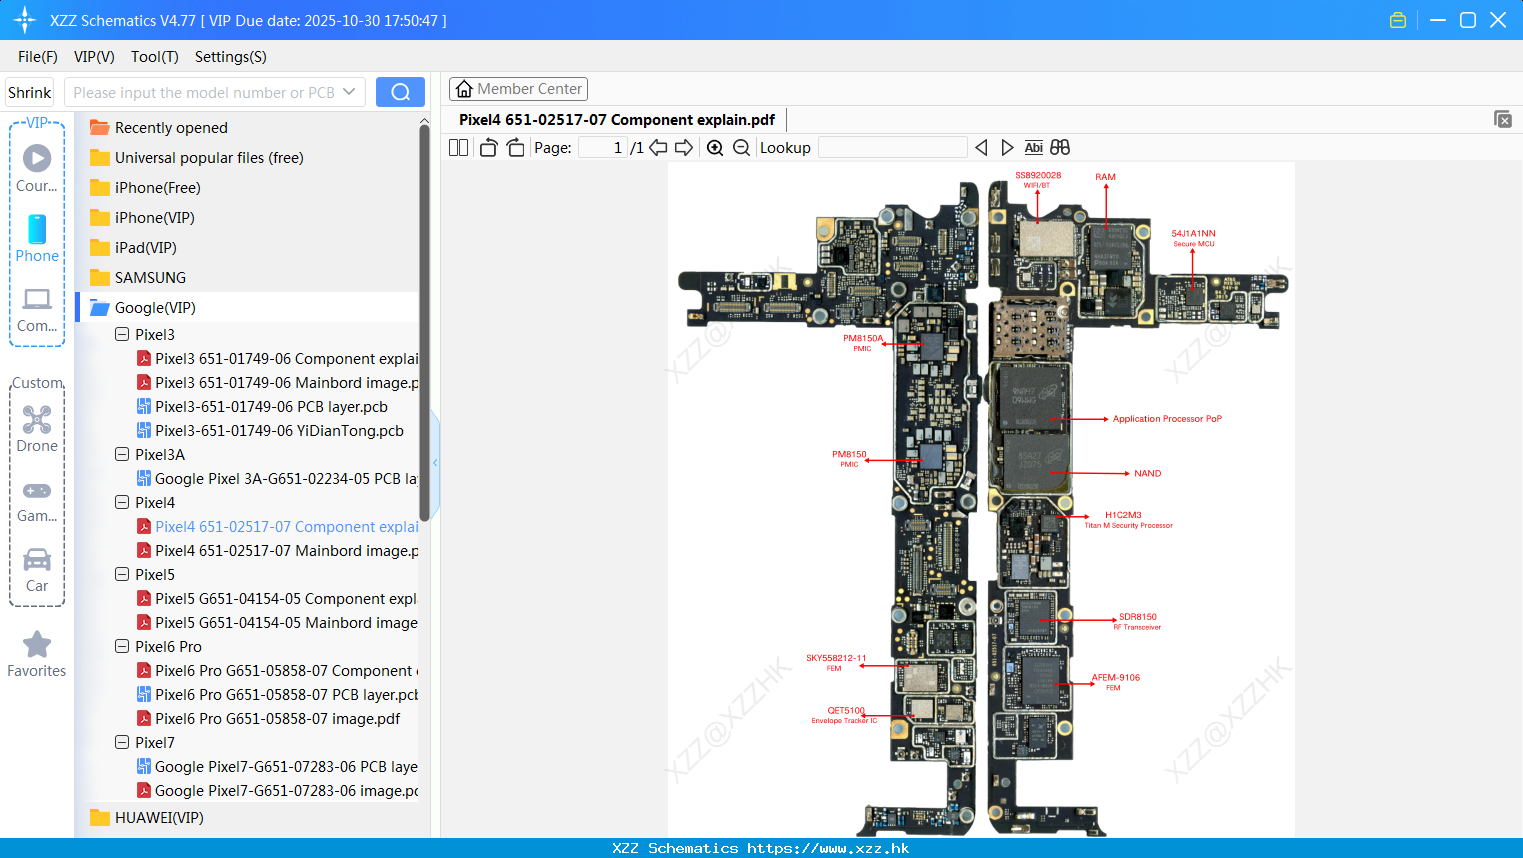This screenshot has width=1523, height=858.
Task: Rotate the page clockwise
Action: pos(515,148)
